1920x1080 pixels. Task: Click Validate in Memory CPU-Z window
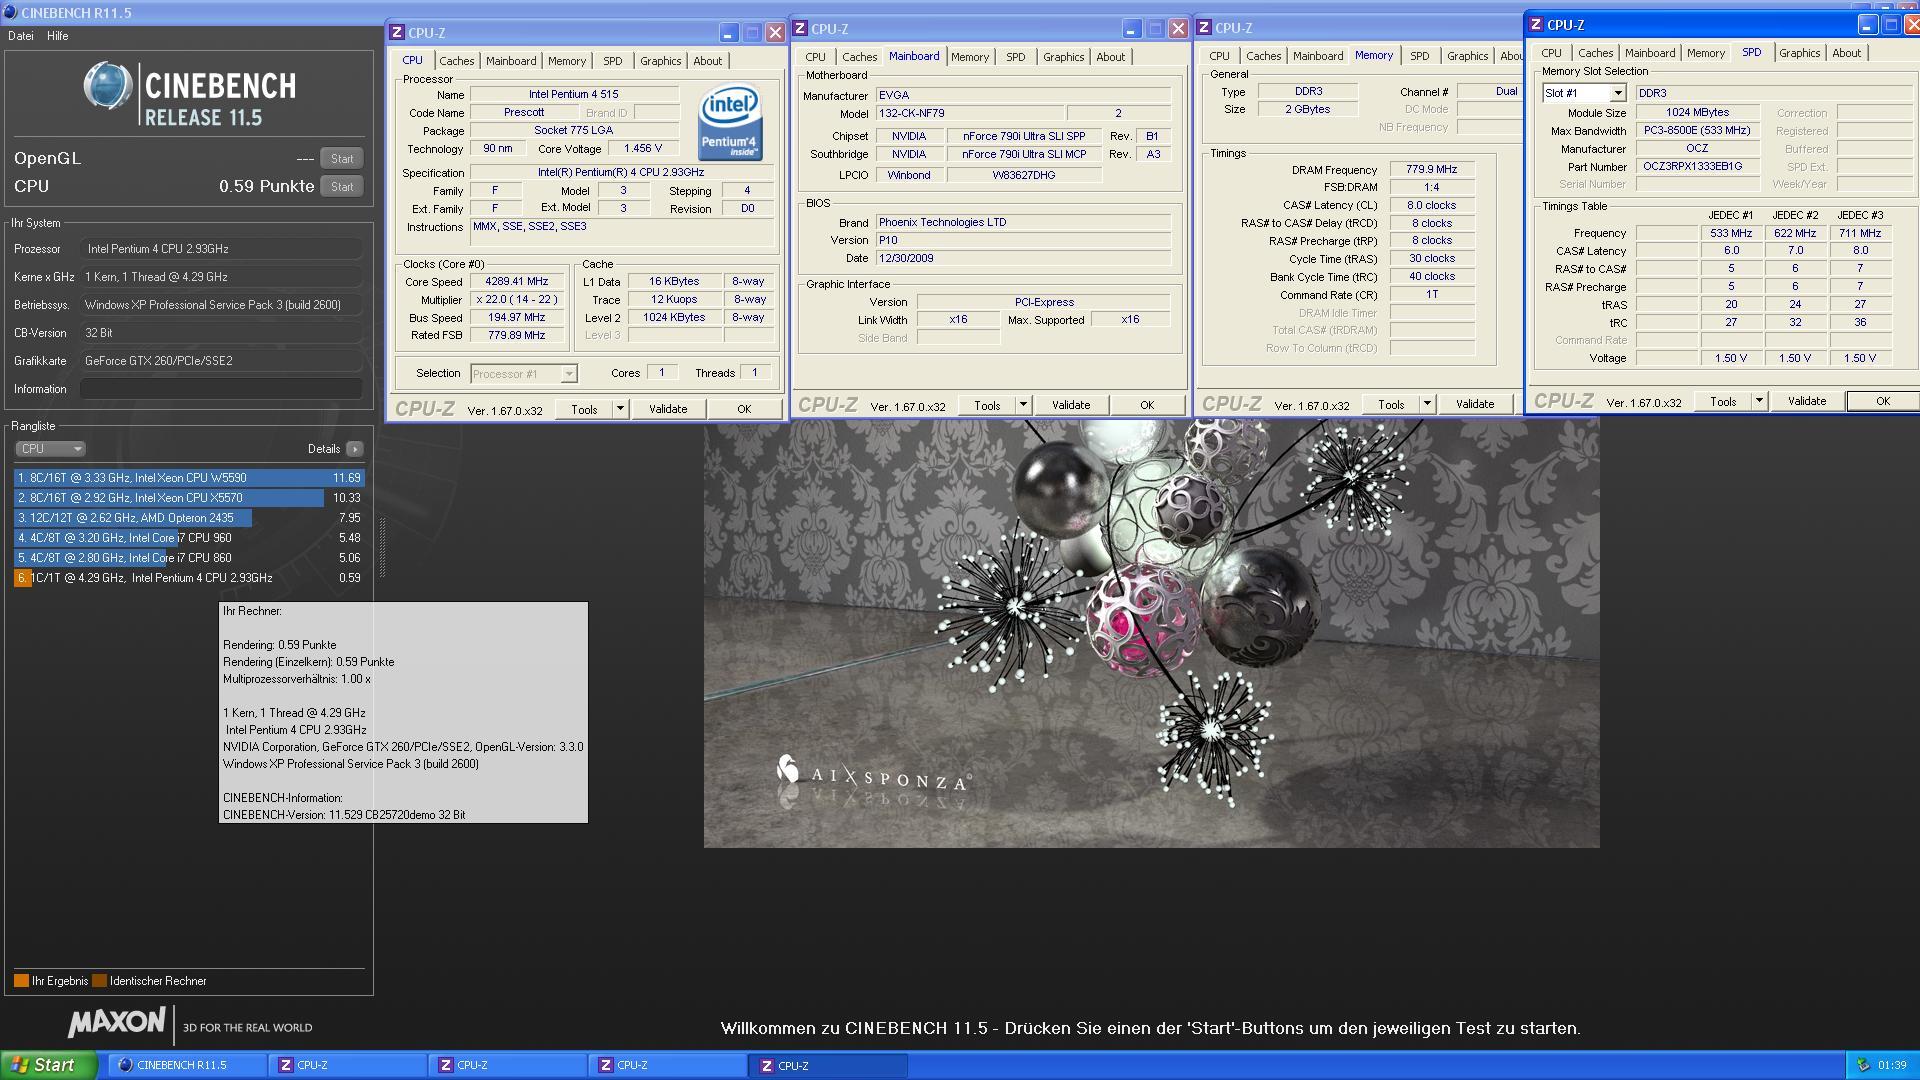pyautogui.click(x=1475, y=404)
